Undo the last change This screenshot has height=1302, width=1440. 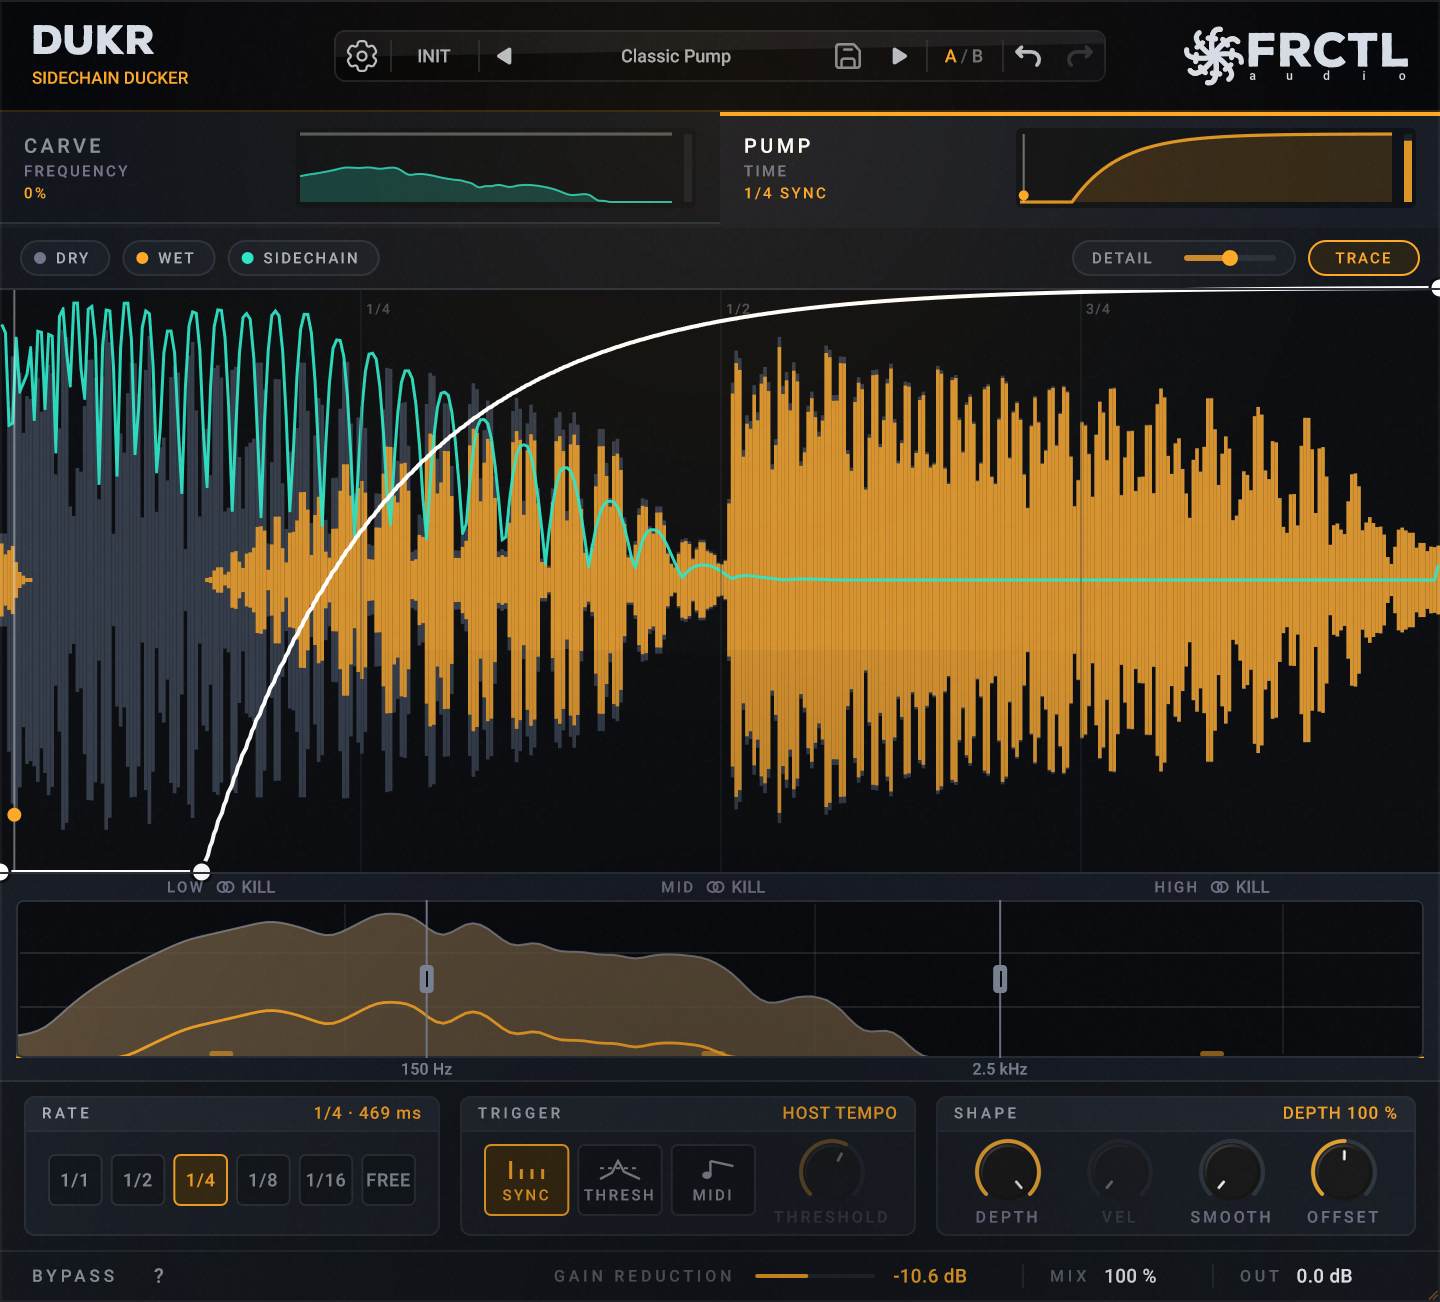1028,56
